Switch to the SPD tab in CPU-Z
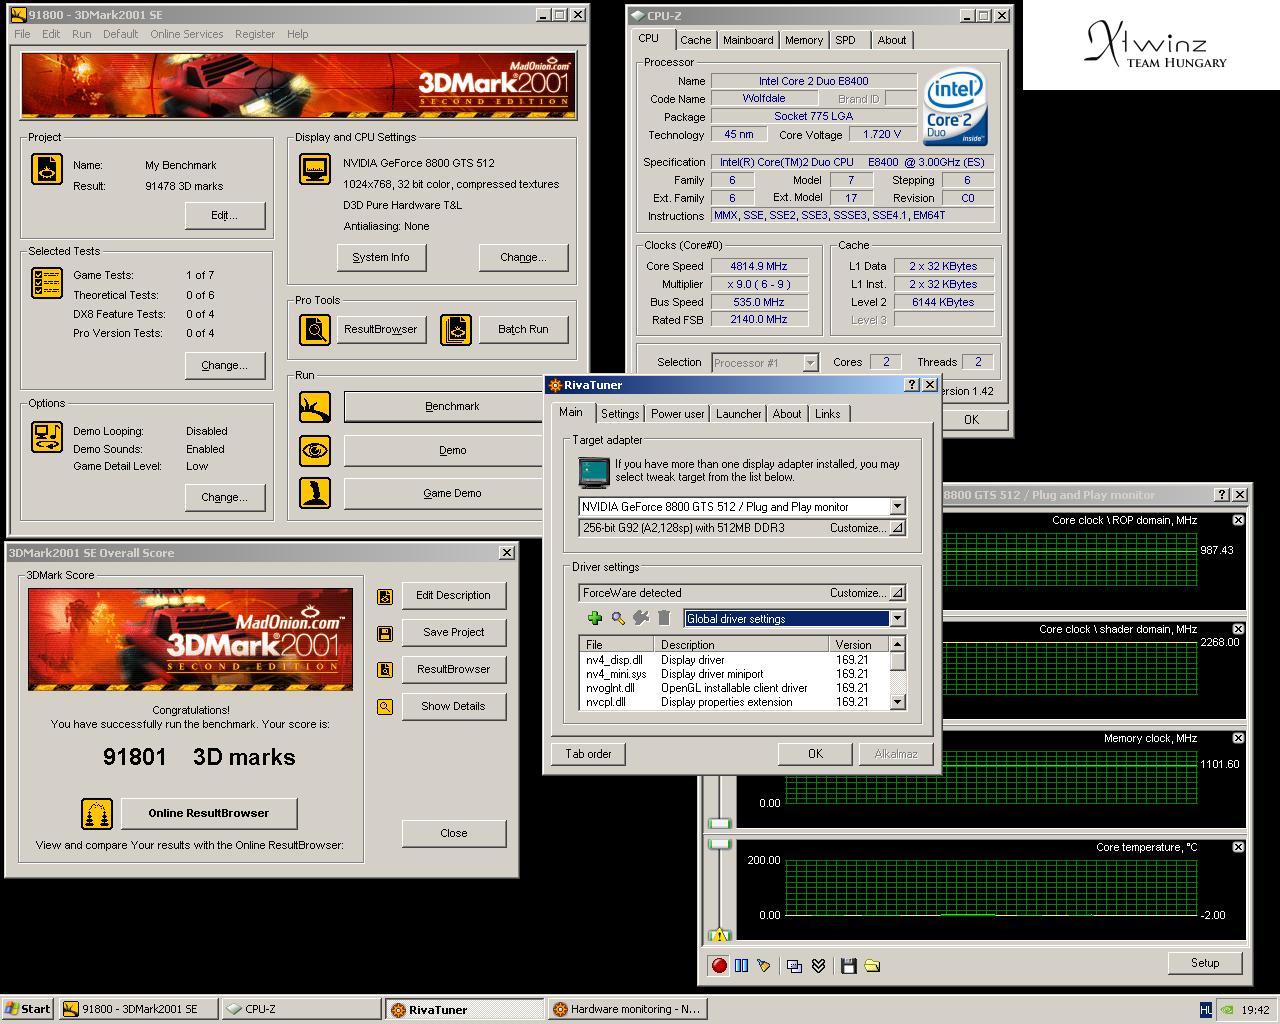The width and height of the screenshot is (1280, 1024). [846, 40]
